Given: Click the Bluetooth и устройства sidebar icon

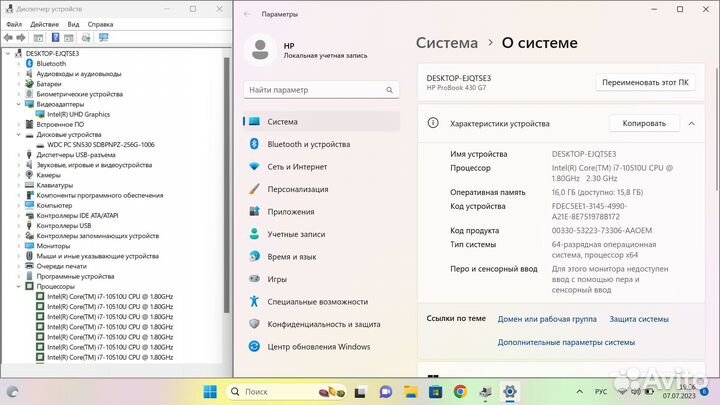Looking at the screenshot, I should pos(254,144).
